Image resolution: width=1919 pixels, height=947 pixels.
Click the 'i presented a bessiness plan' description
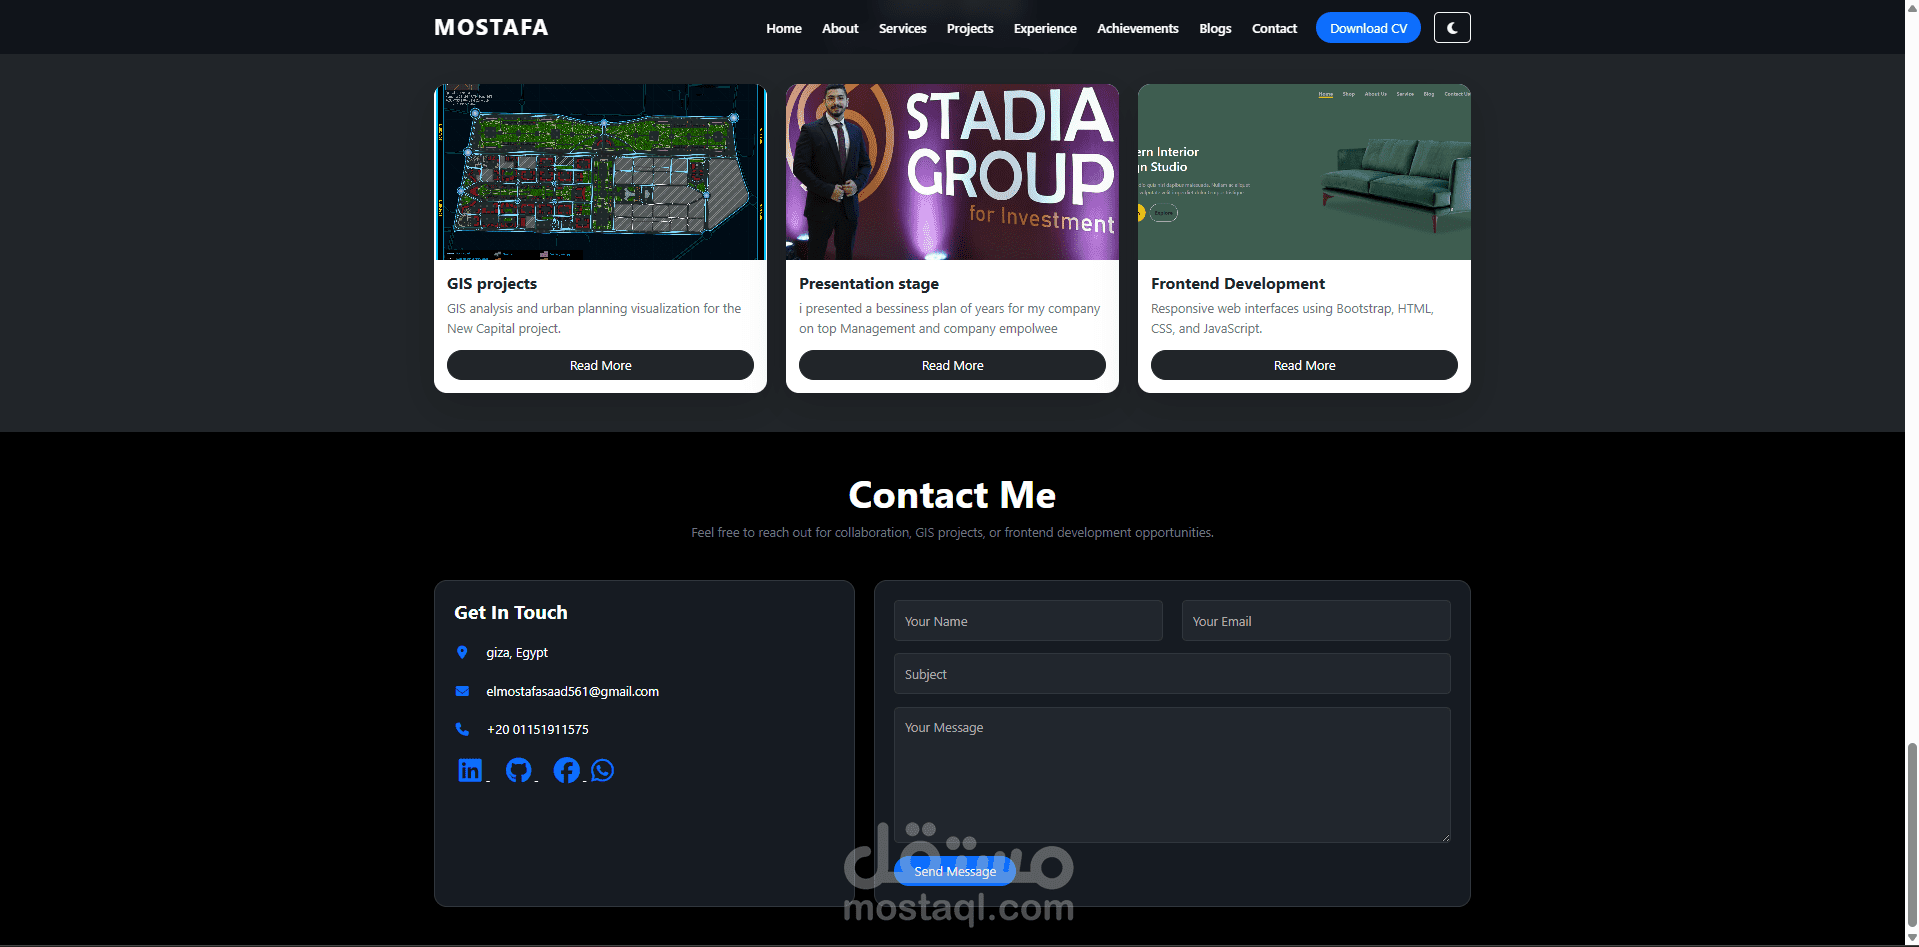(949, 318)
